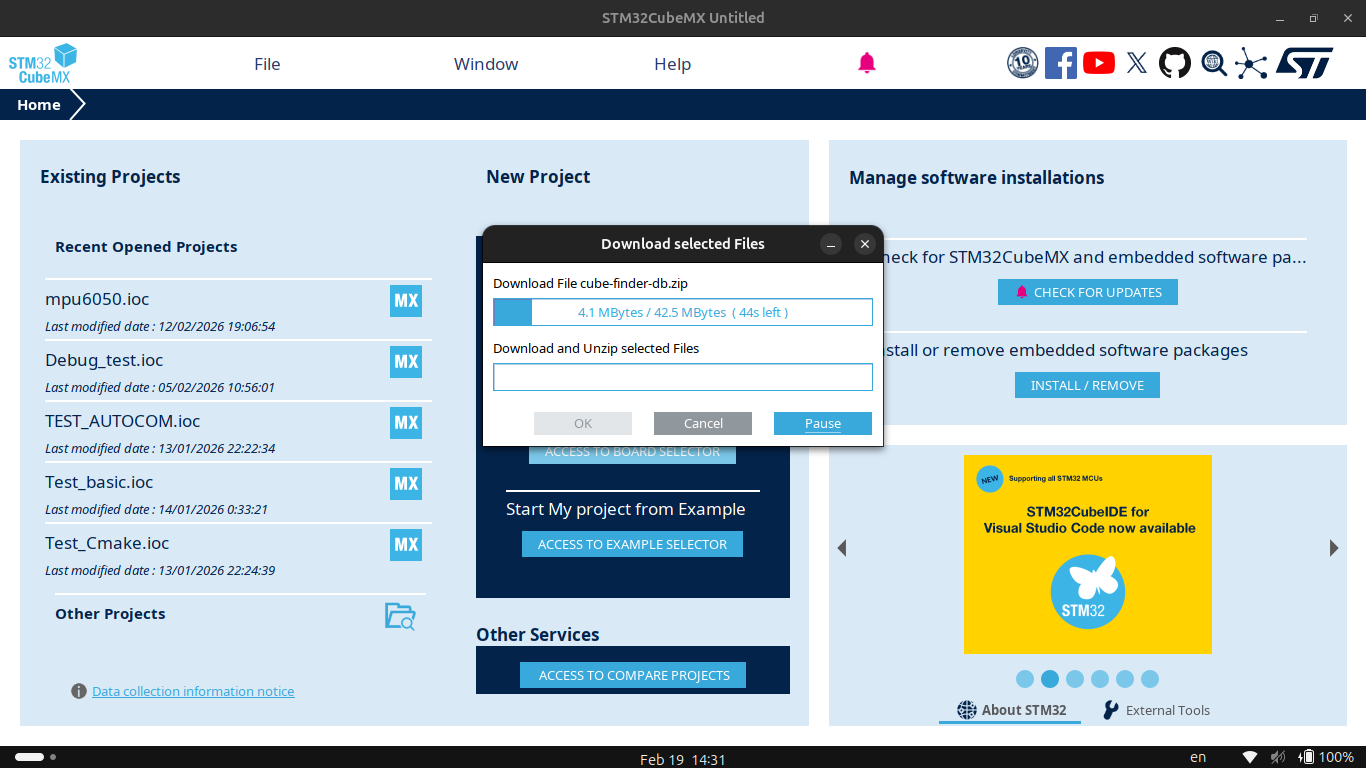Select the fifth carousel dot
The height and width of the screenshot is (768, 1366).
(x=1125, y=679)
